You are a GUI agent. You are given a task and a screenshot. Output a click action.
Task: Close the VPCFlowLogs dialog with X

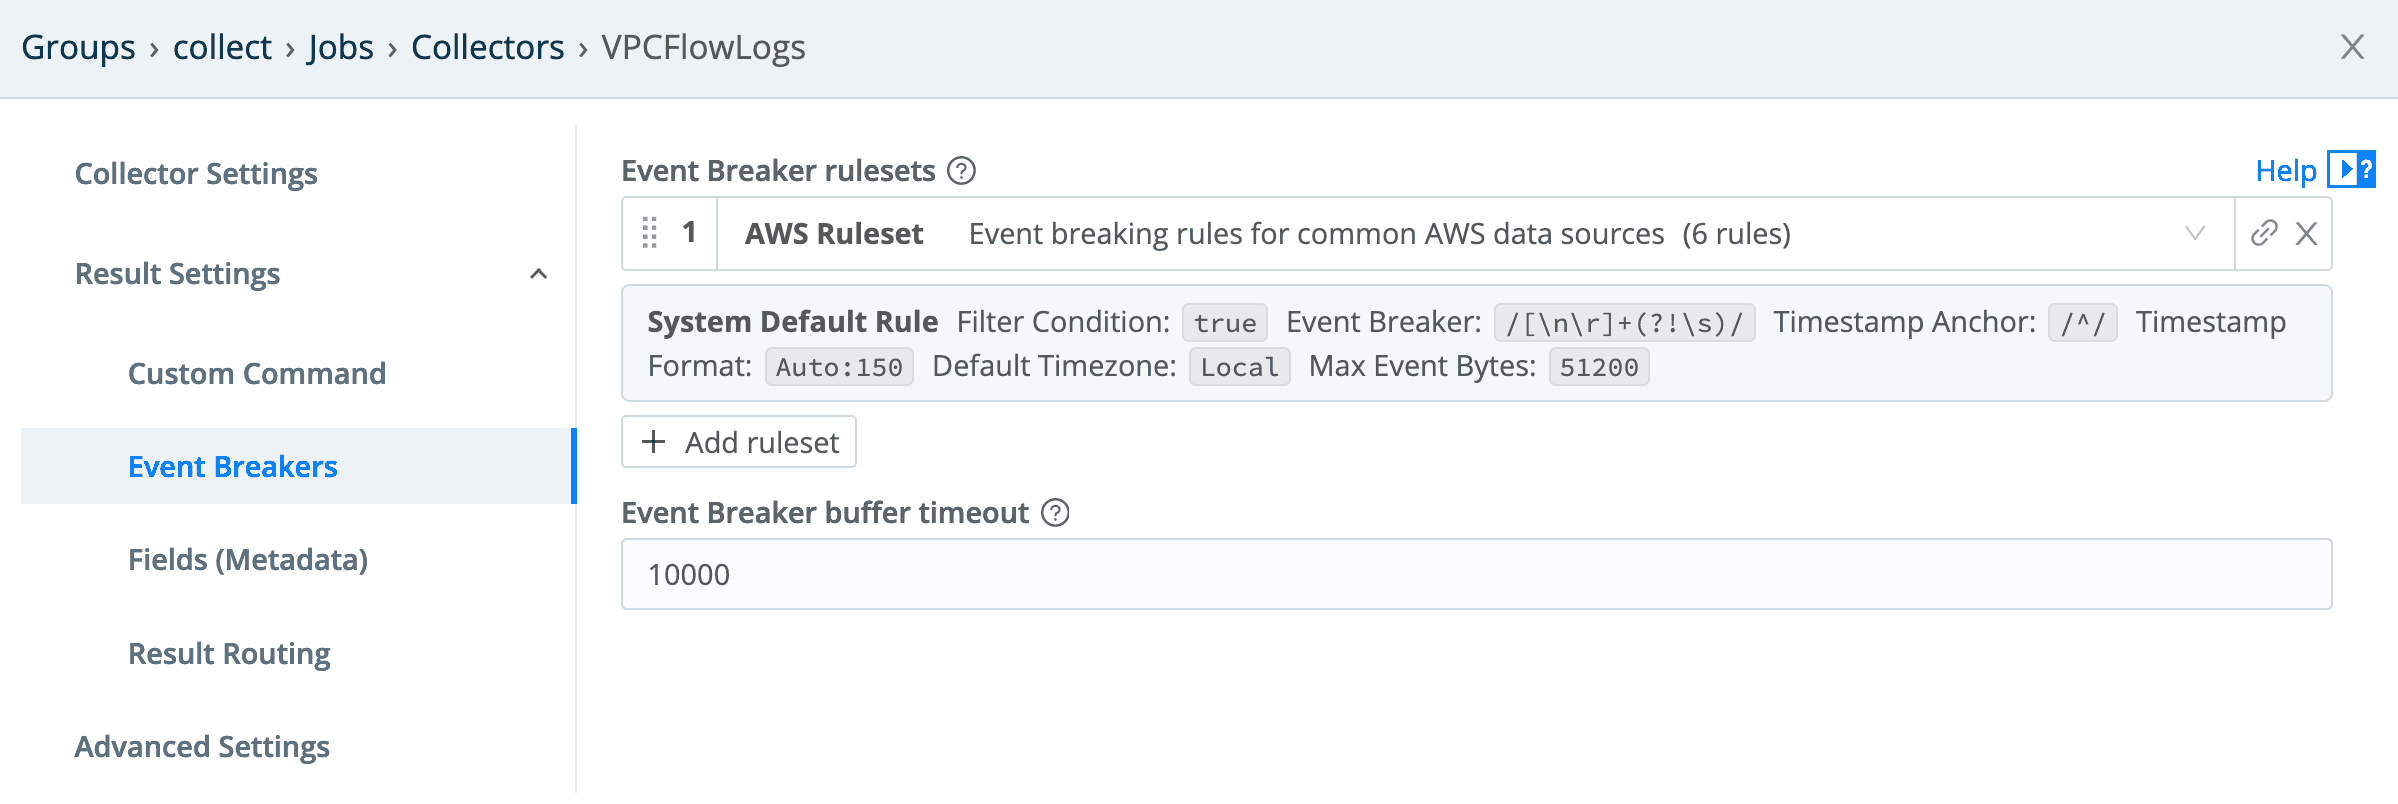(x=2352, y=47)
